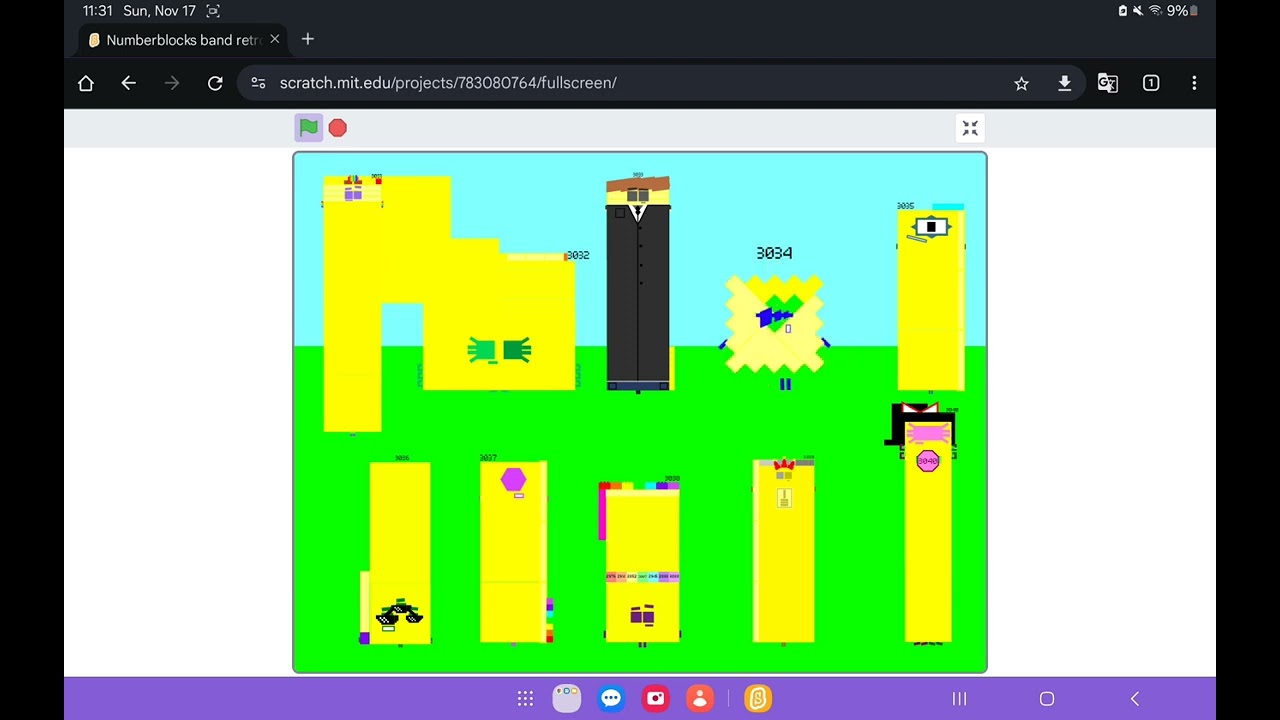This screenshot has width=1280, height=720.
Task: Open the app drawer grid icon
Action: [525, 699]
